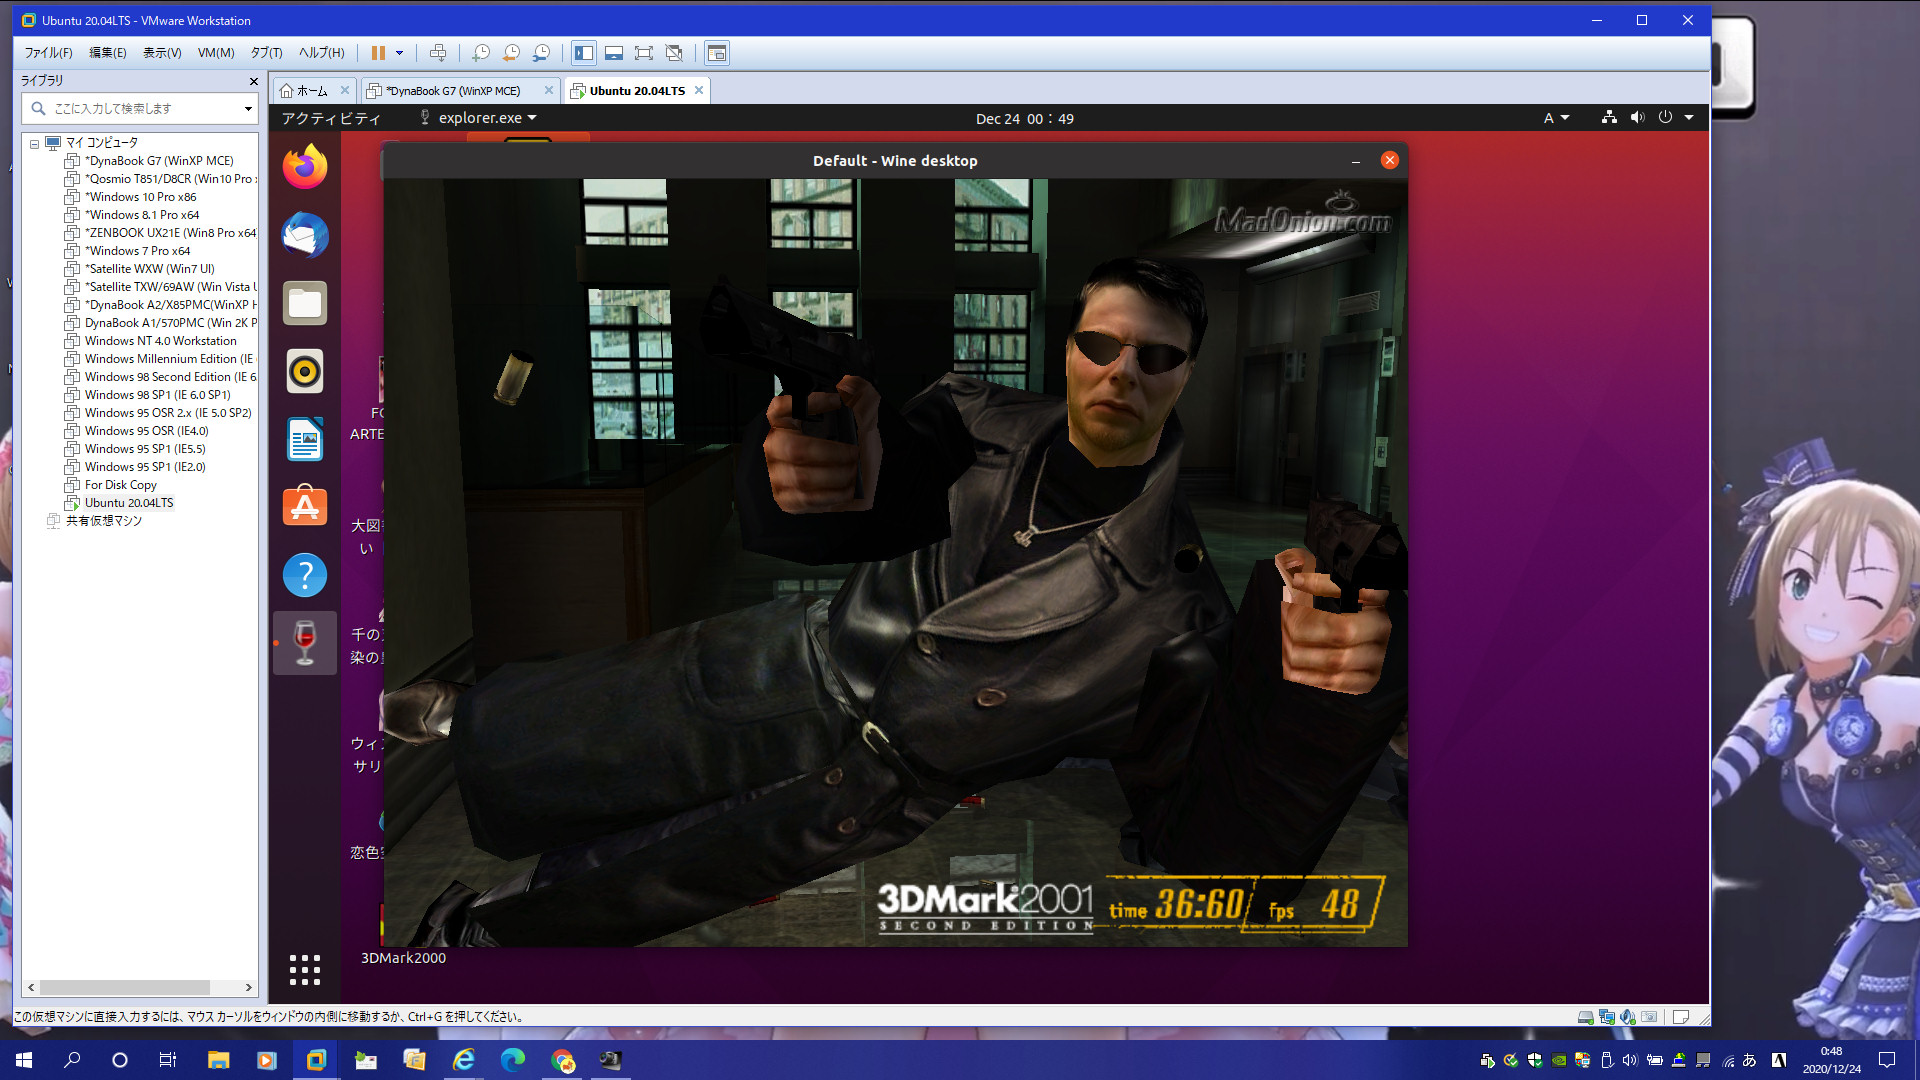The height and width of the screenshot is (1080, 1920).
Task: Launch Firefox from the Ubuntu dock
Action: [305, 167]
